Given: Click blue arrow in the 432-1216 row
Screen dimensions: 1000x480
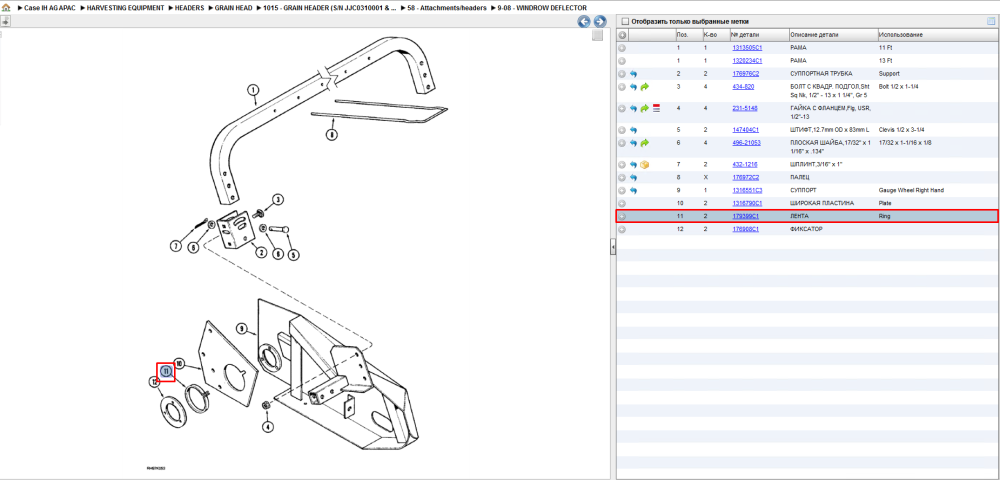Looking at the screenshot, I should 633,164.
